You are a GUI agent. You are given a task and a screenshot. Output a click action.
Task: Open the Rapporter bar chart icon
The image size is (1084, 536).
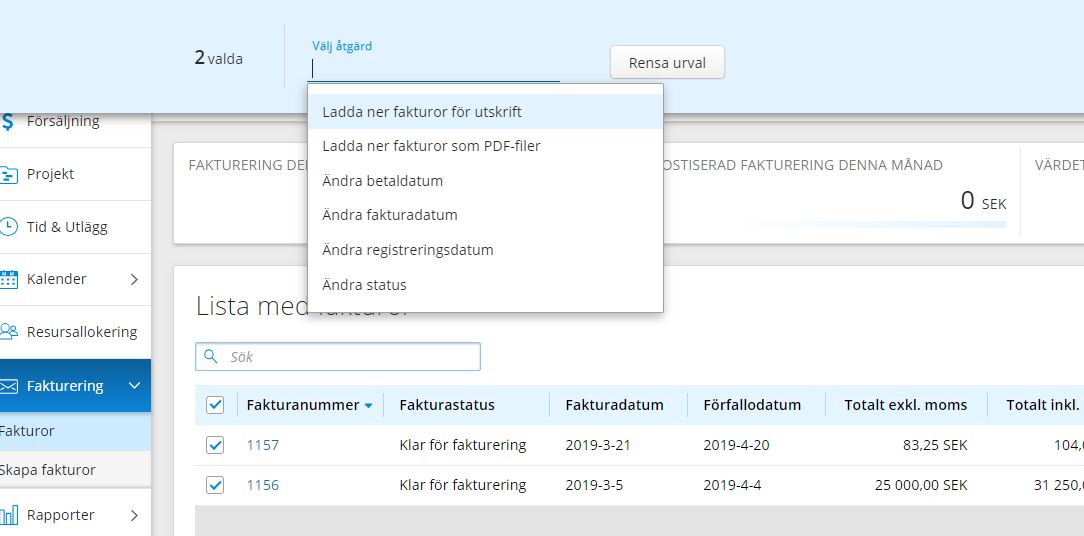click(x=8, y=515)
